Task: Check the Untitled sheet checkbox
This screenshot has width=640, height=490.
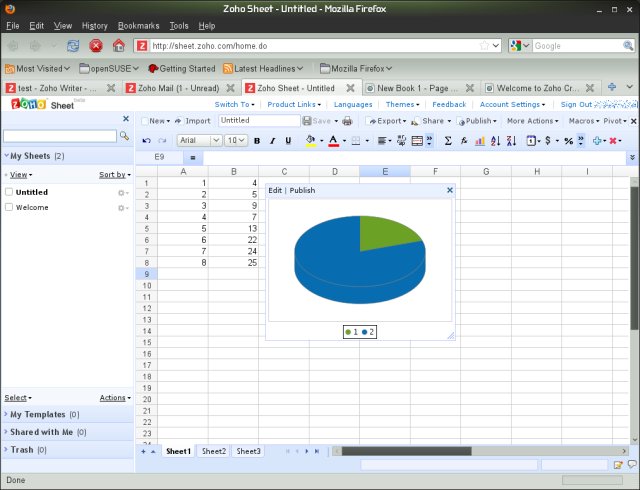Action: (x=9, y=192)
